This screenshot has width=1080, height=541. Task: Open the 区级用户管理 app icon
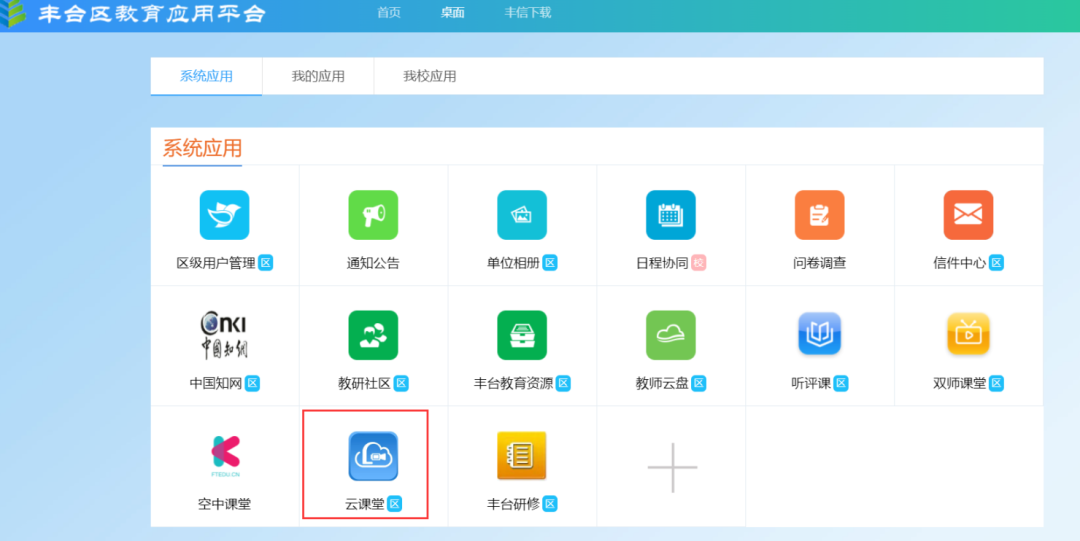(225, 215)
